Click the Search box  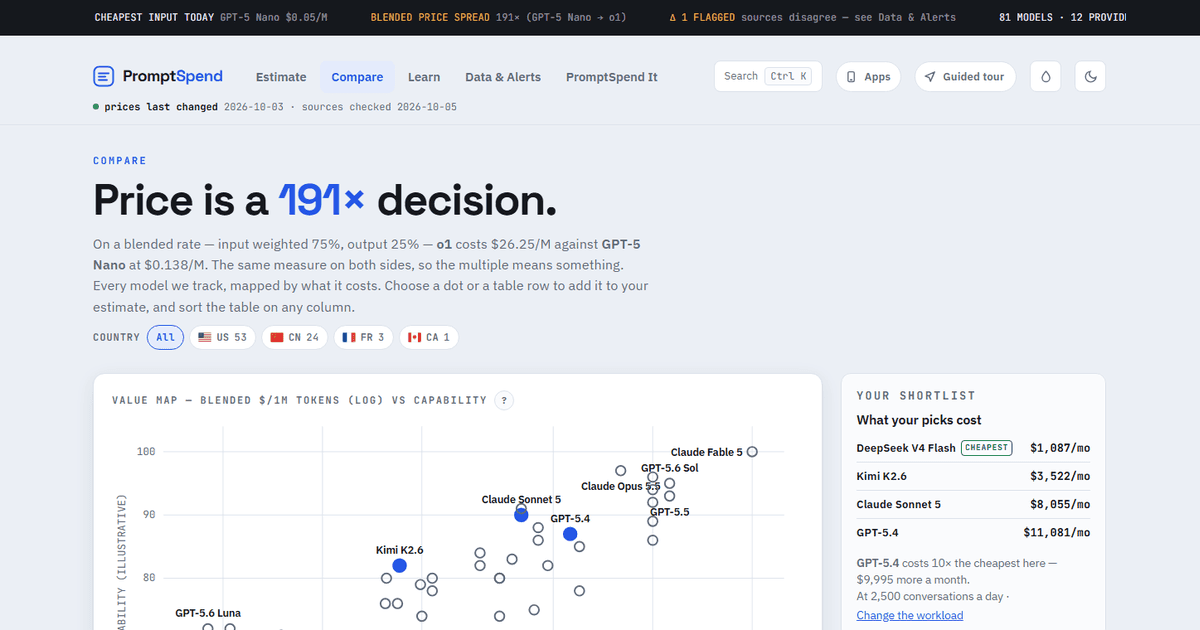768,77
